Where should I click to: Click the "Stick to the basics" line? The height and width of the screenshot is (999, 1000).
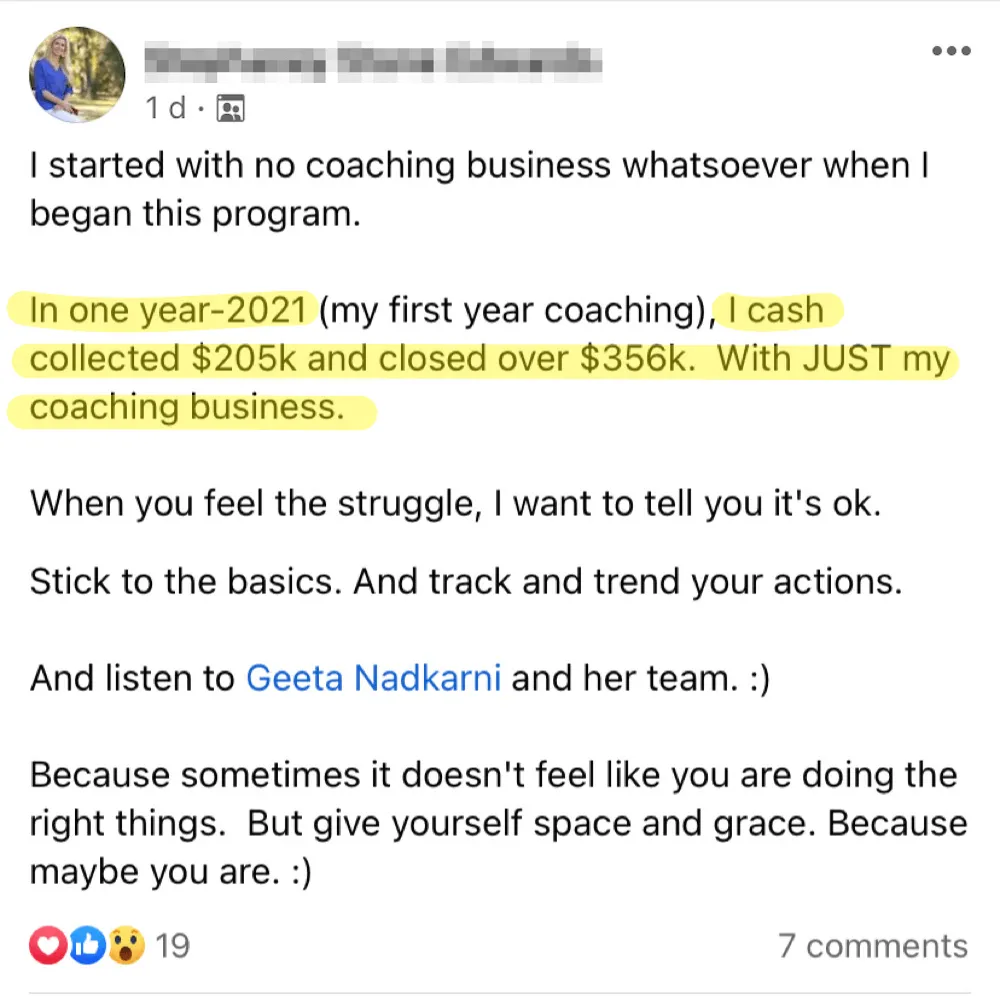click(x=465, y=581)
